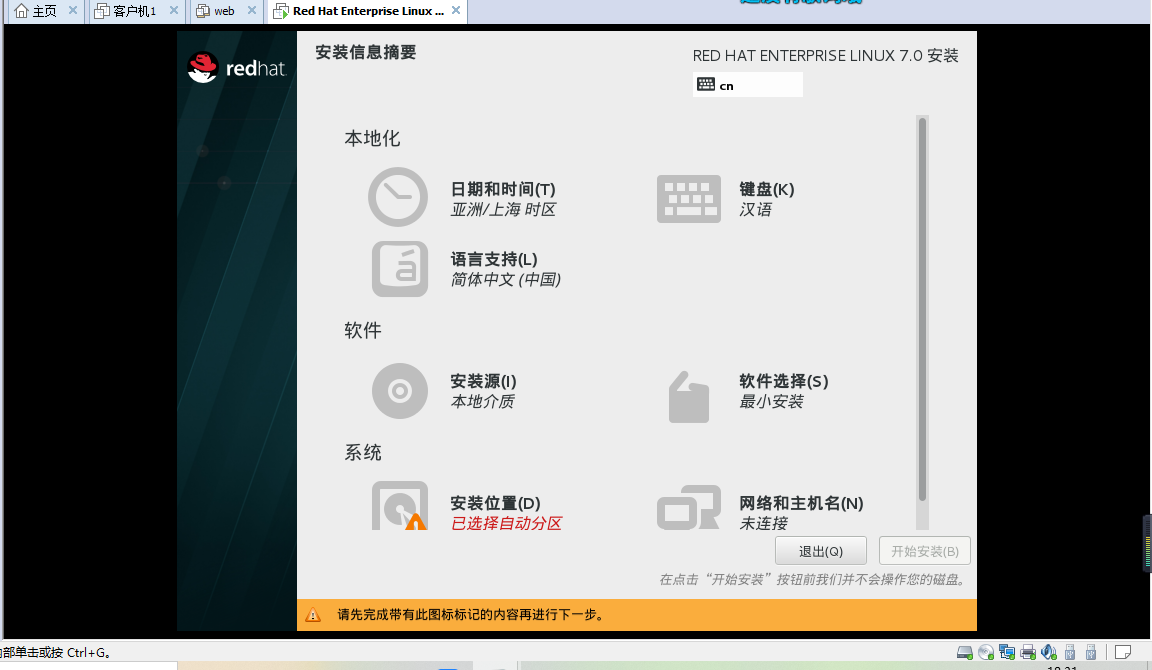Click the 简体中文 (中国) text

pyautogui.click(x=505, y=279)
